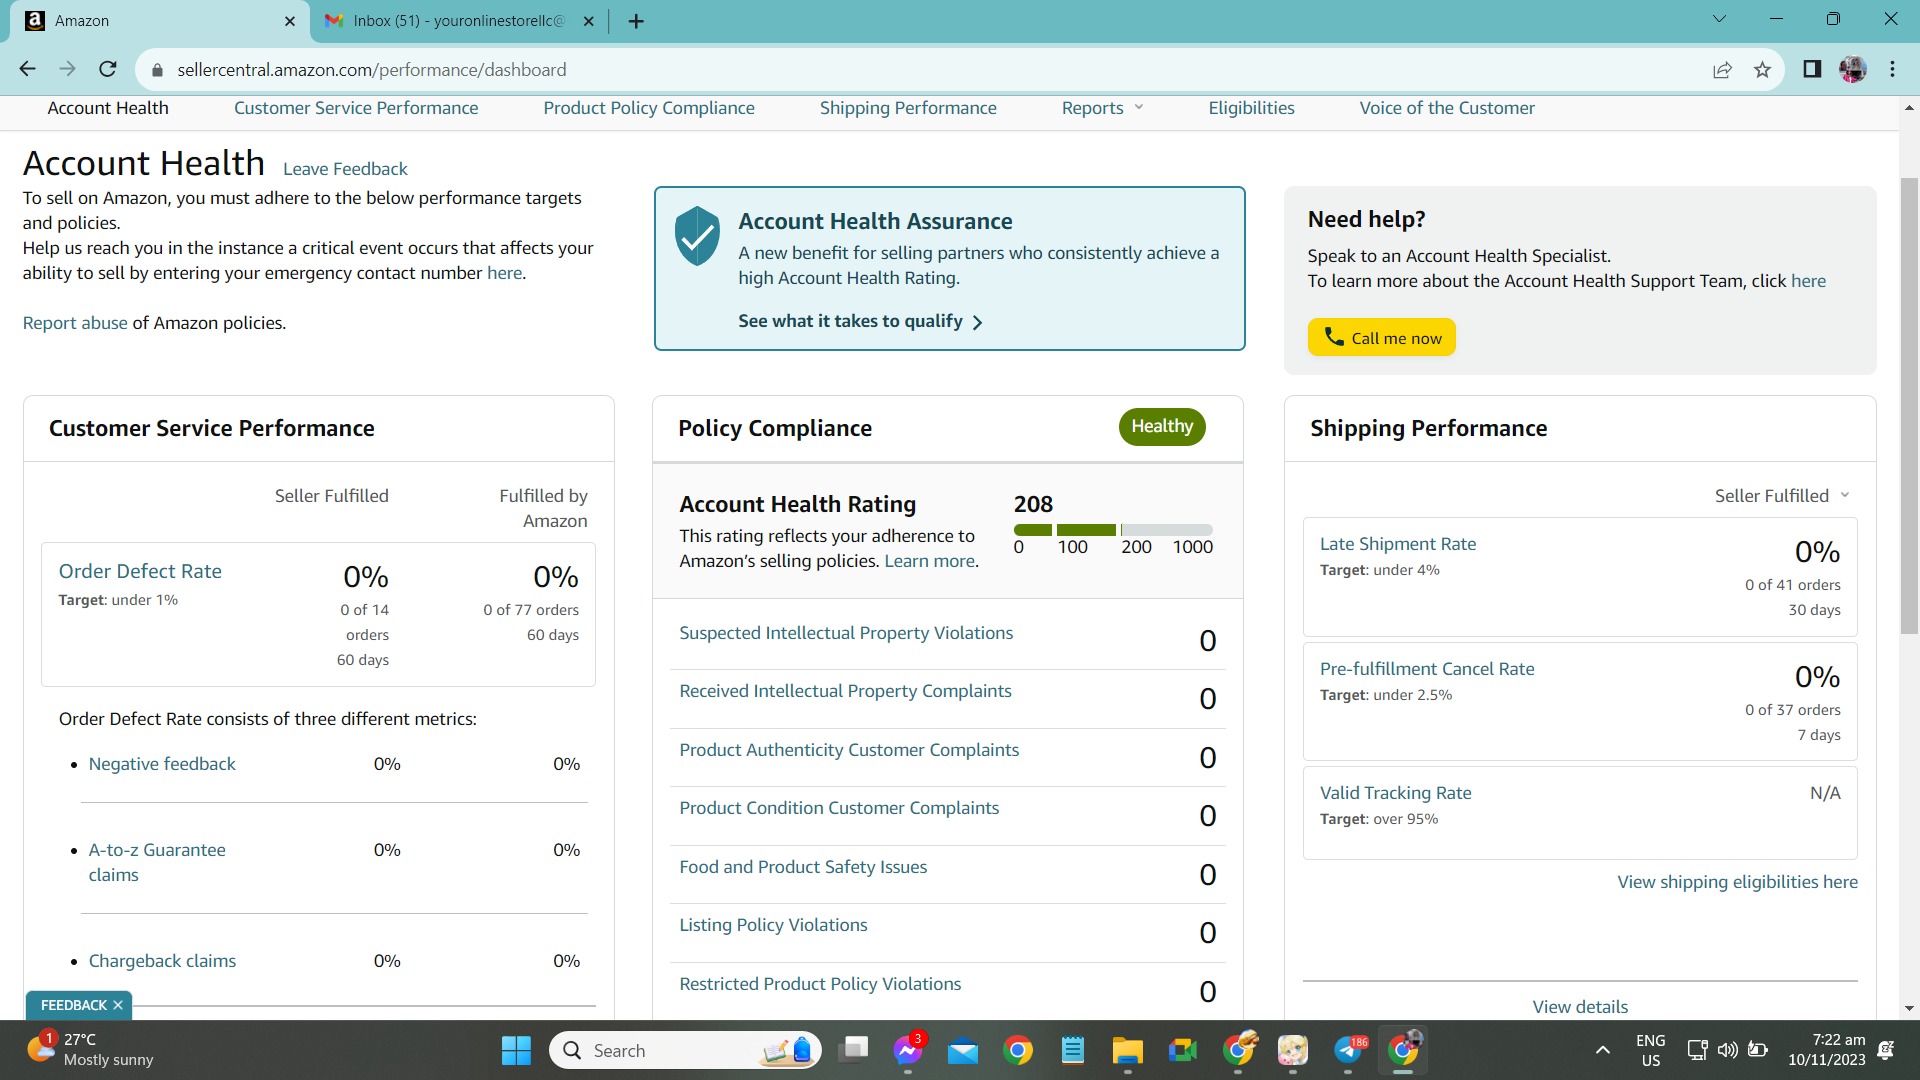The image size is (1920, 1080).
Task: Click the Leave Feedback link
Action: 345,169
